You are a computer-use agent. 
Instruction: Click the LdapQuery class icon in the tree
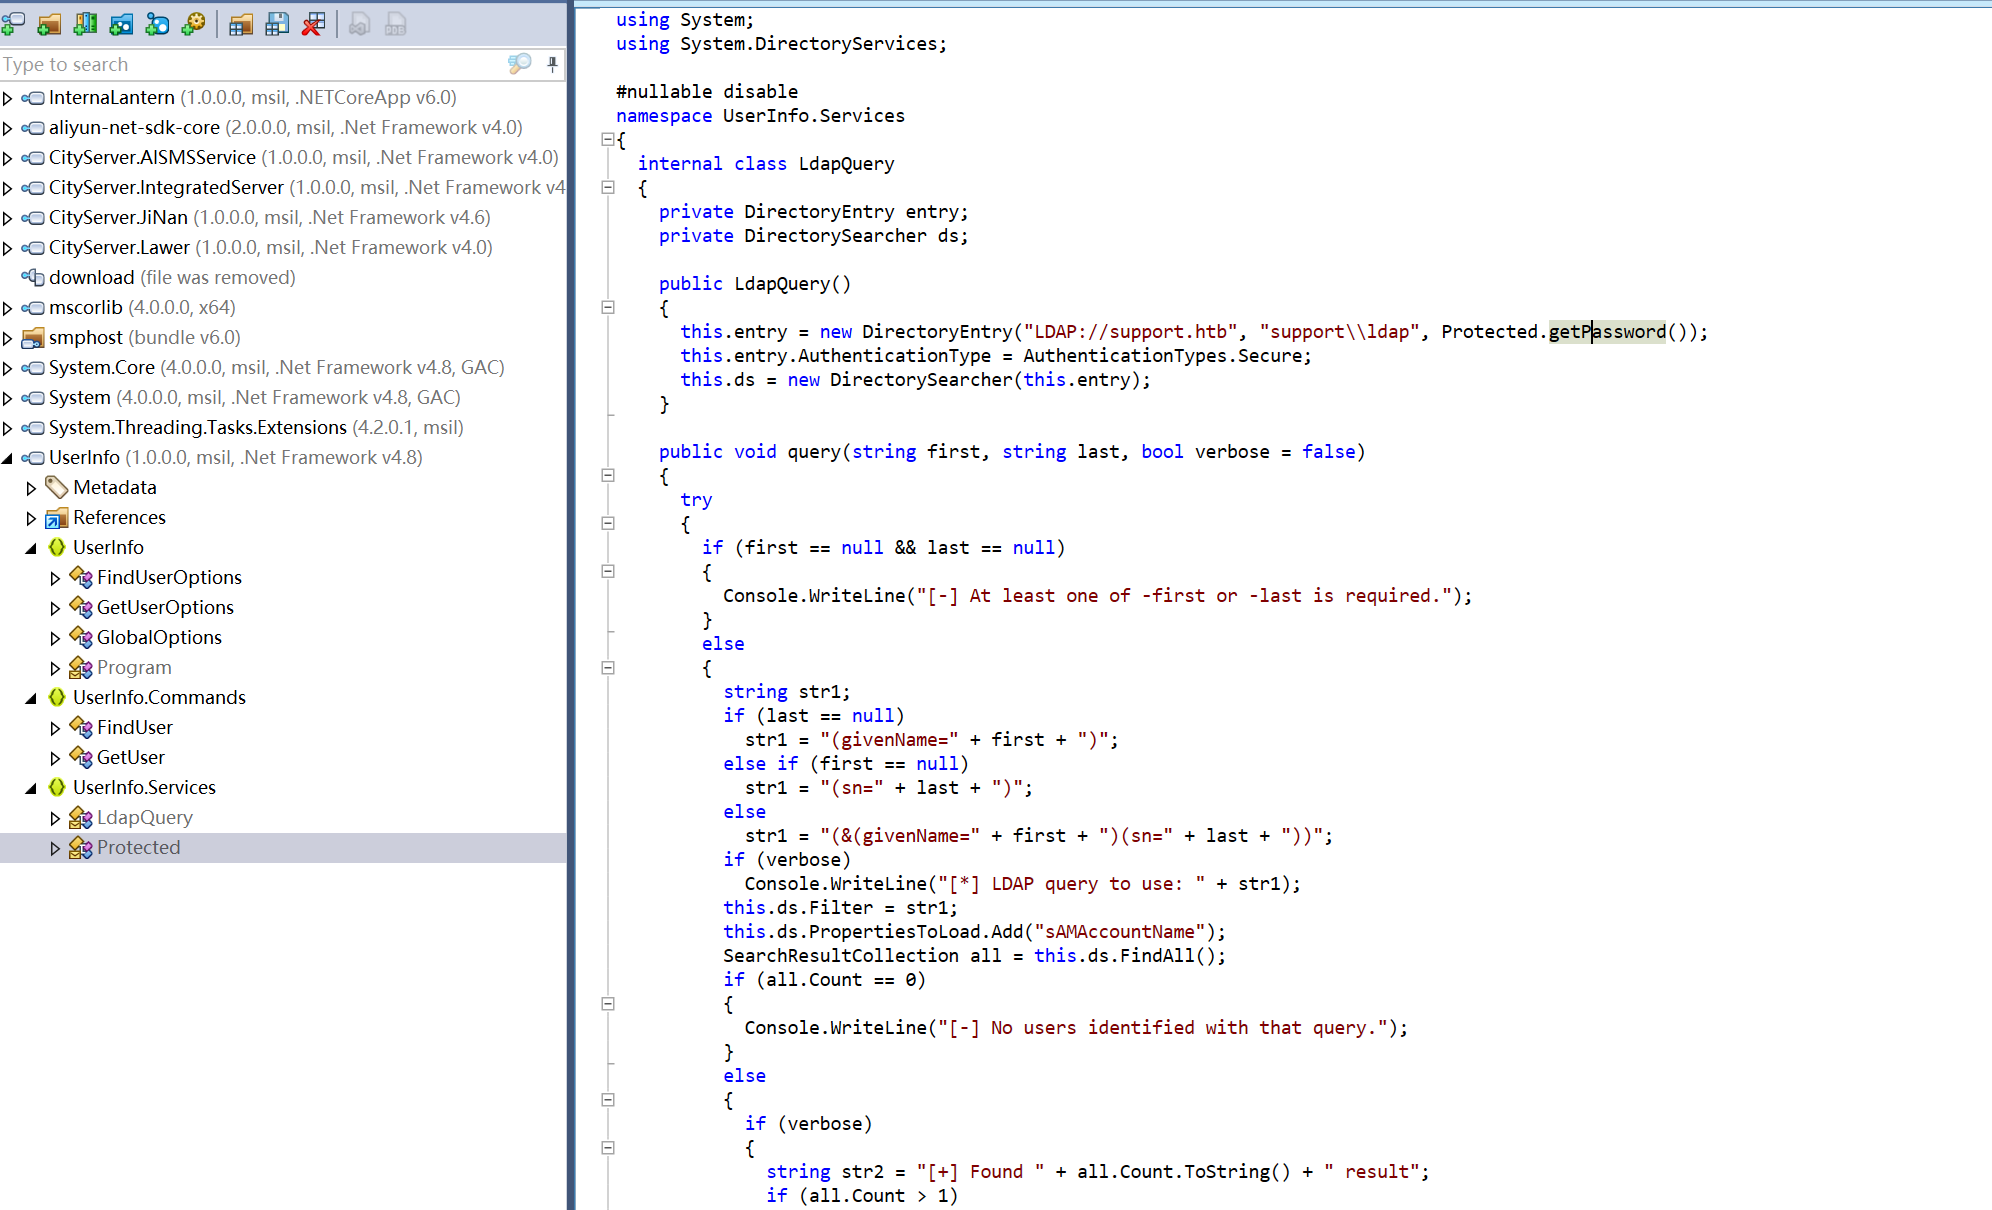point(81,817)
